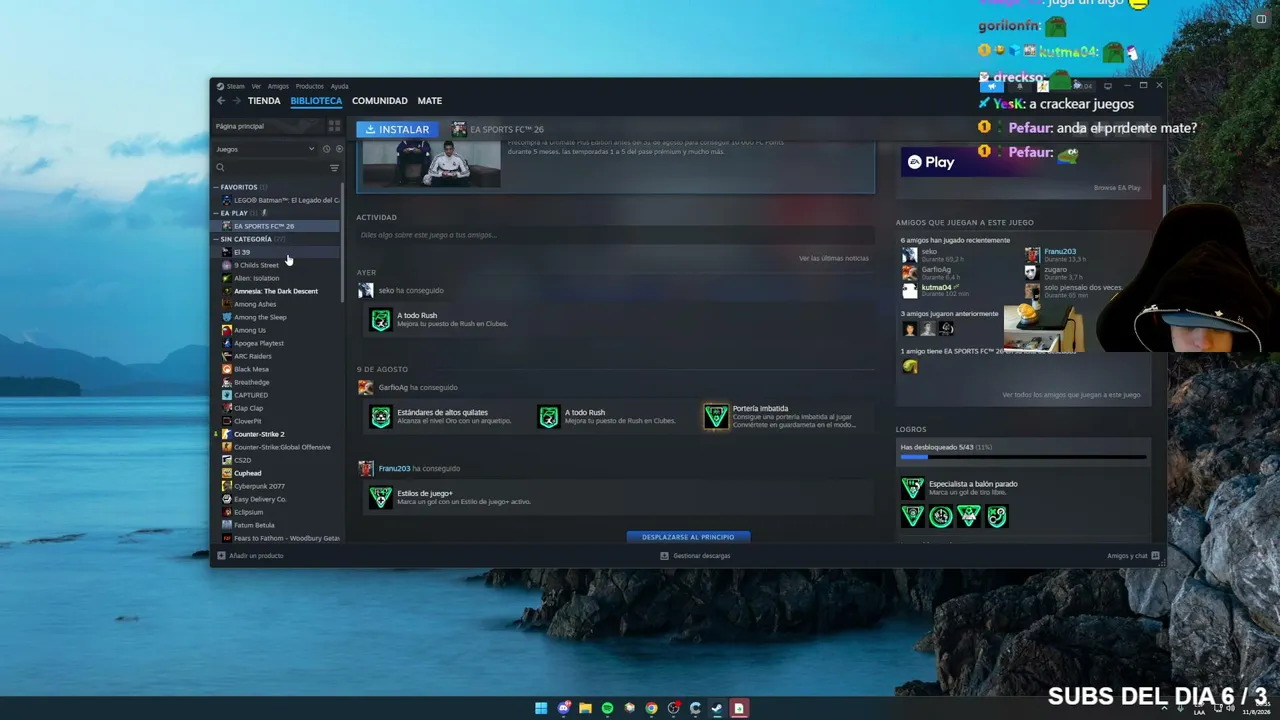The image size is (1280, 720).
Task: Switch to the TIENDA tab
Action: (x=264, y=101)
